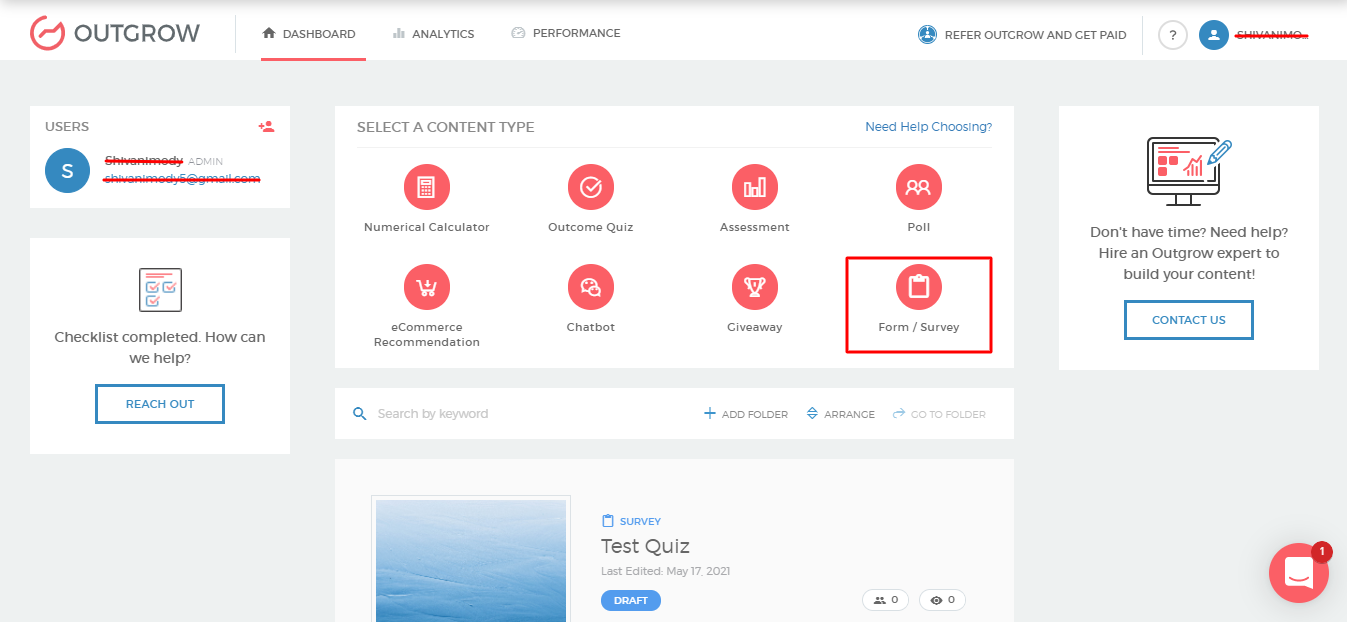Click the ADMIN role label

point(205,161)
